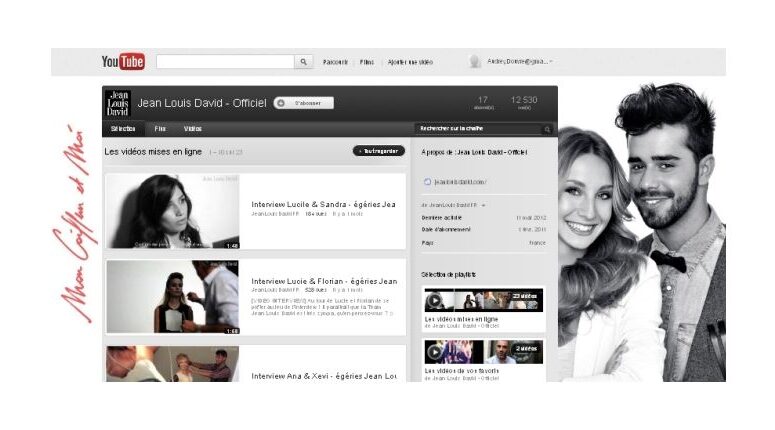The image size is (775, 430).
Task: Switch to the Vidéos tab
Action: click(x=192, y=129)
